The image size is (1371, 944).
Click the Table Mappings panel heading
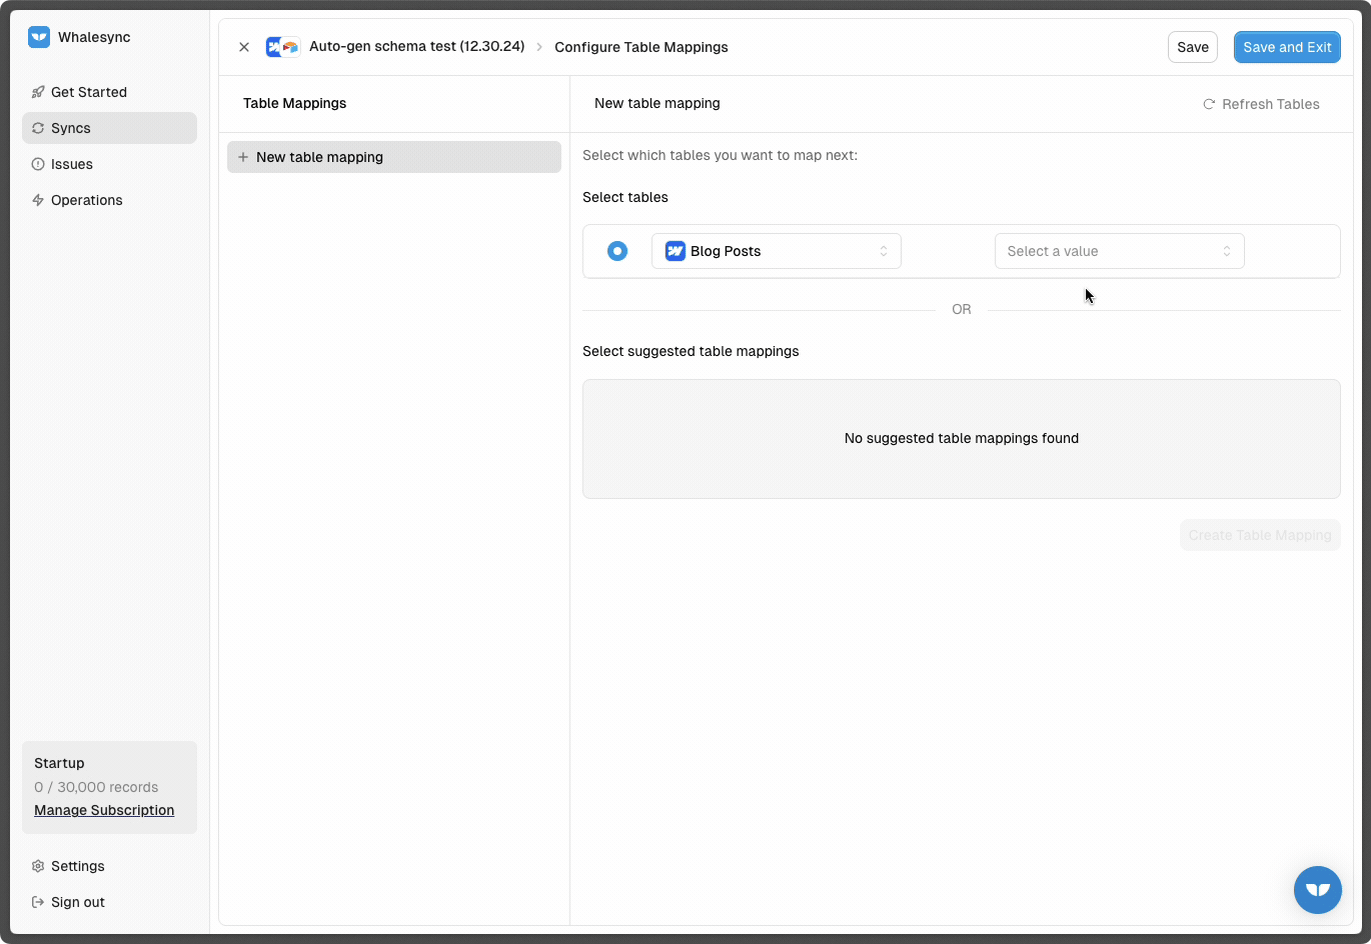pos(295,103)
